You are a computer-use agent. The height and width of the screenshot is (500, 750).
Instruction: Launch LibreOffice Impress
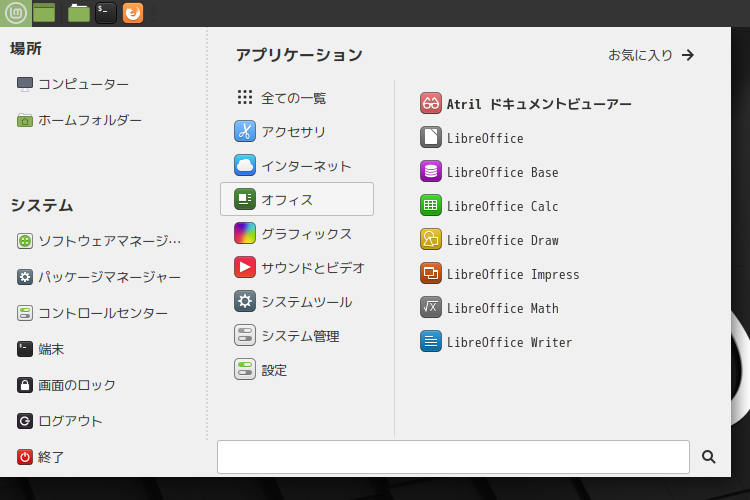coord(500,274)
